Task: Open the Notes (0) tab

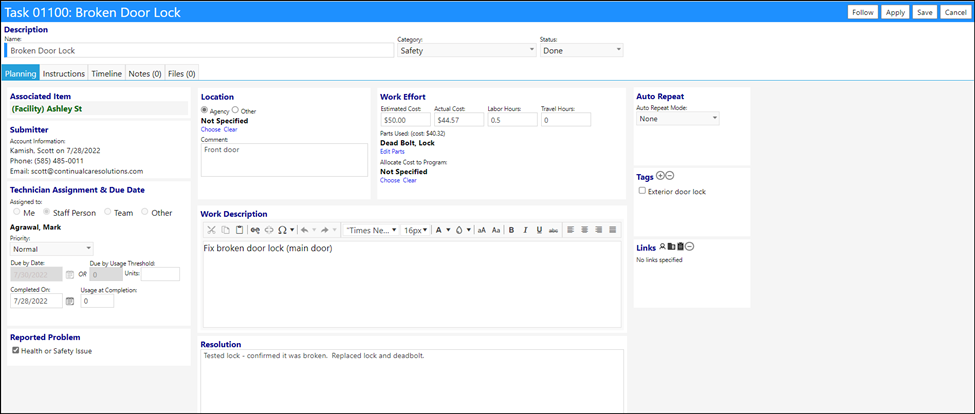Action: 145,73
